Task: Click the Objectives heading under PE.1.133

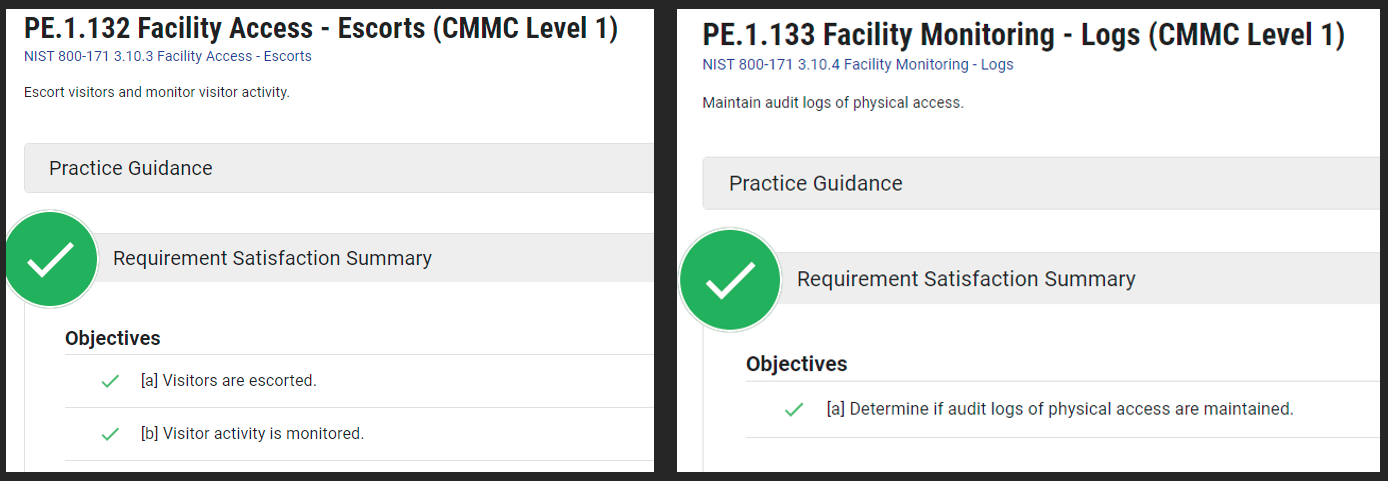Action: point(797,364)
